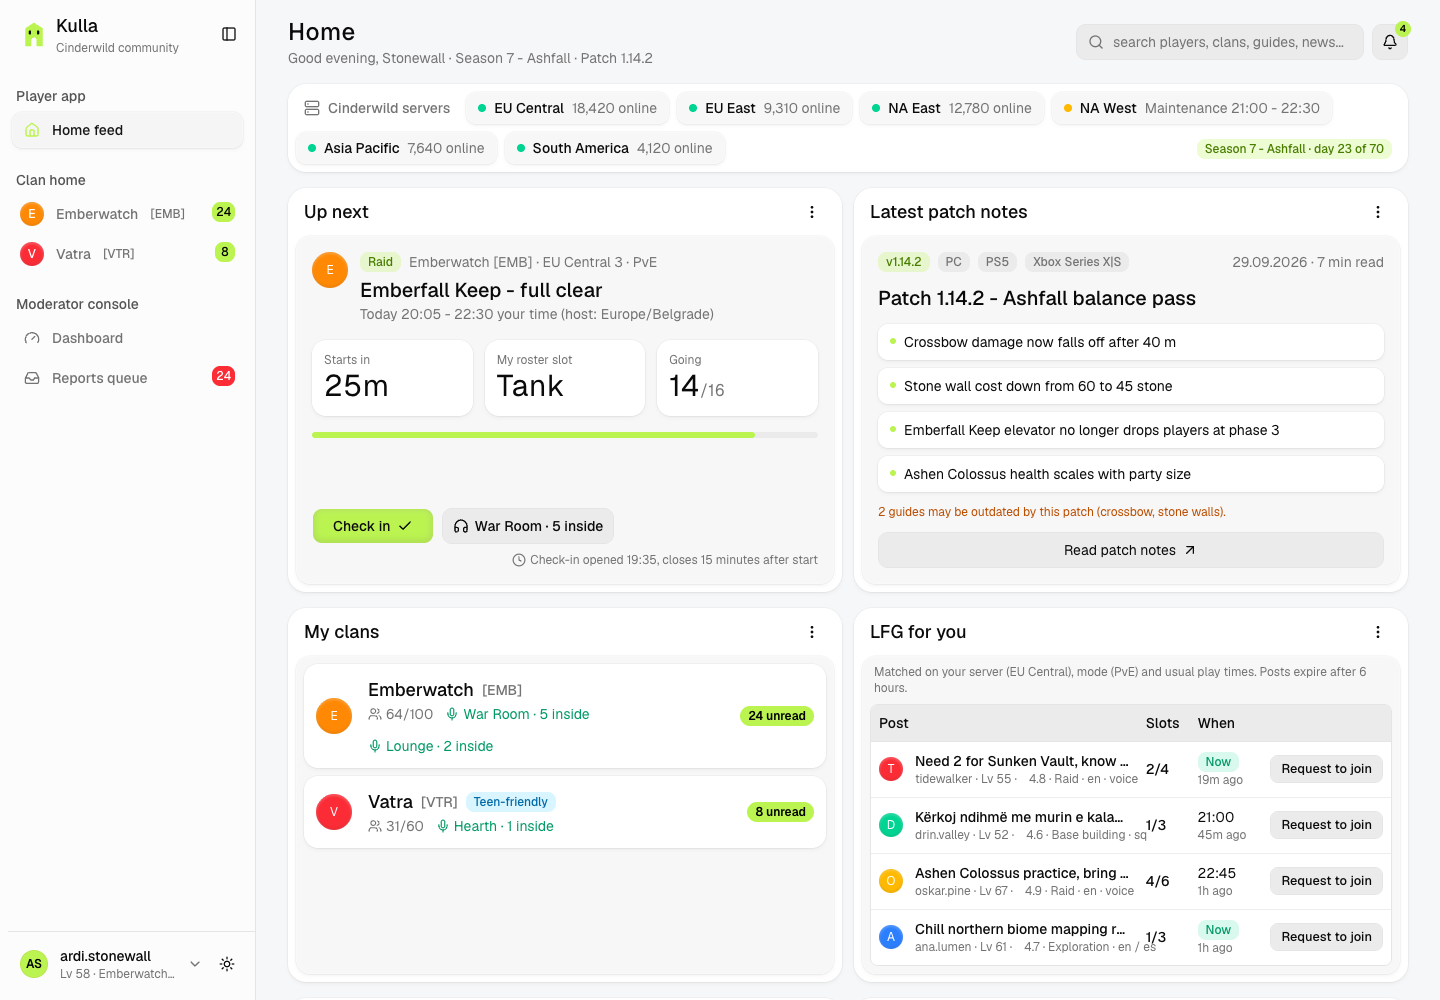Request to join northern biome mapping post

[x=1326, y=937]
